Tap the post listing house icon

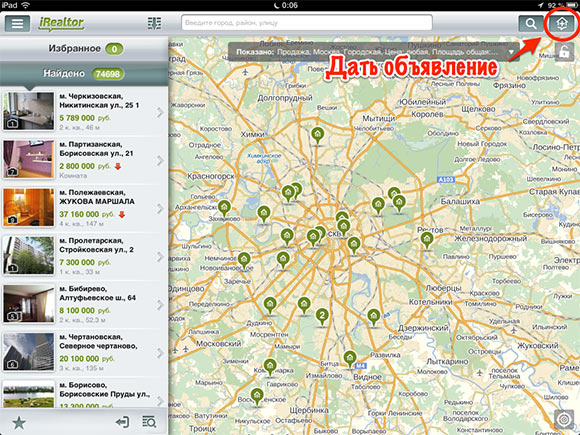point(562,24)
